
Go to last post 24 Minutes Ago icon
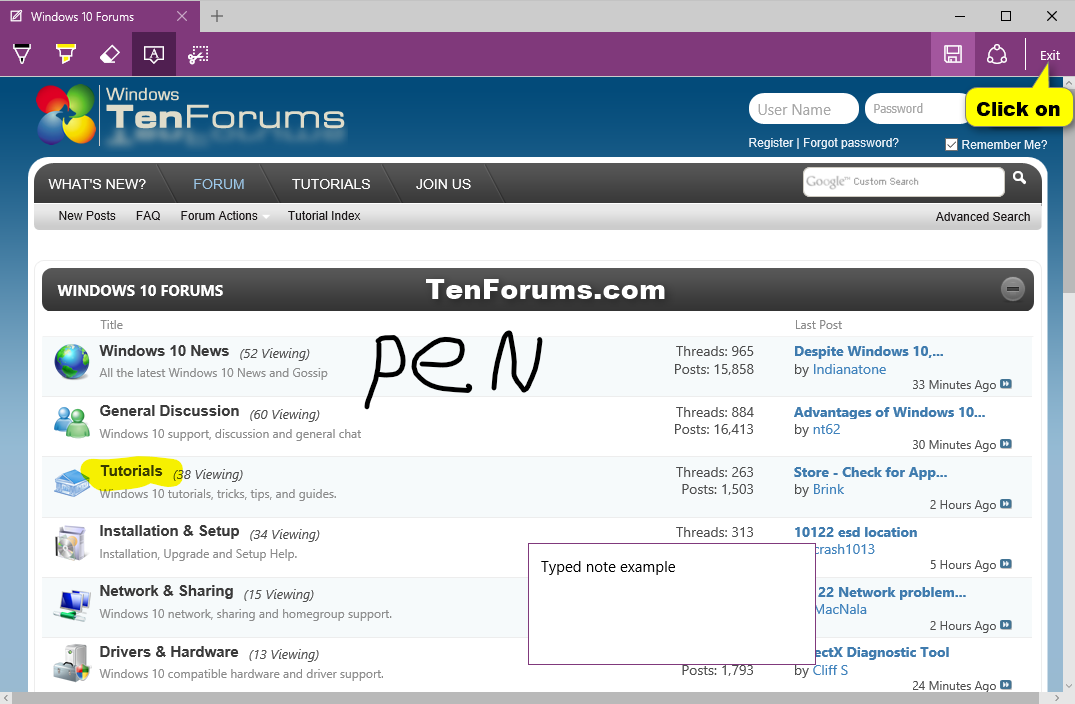coord(1006,685)
